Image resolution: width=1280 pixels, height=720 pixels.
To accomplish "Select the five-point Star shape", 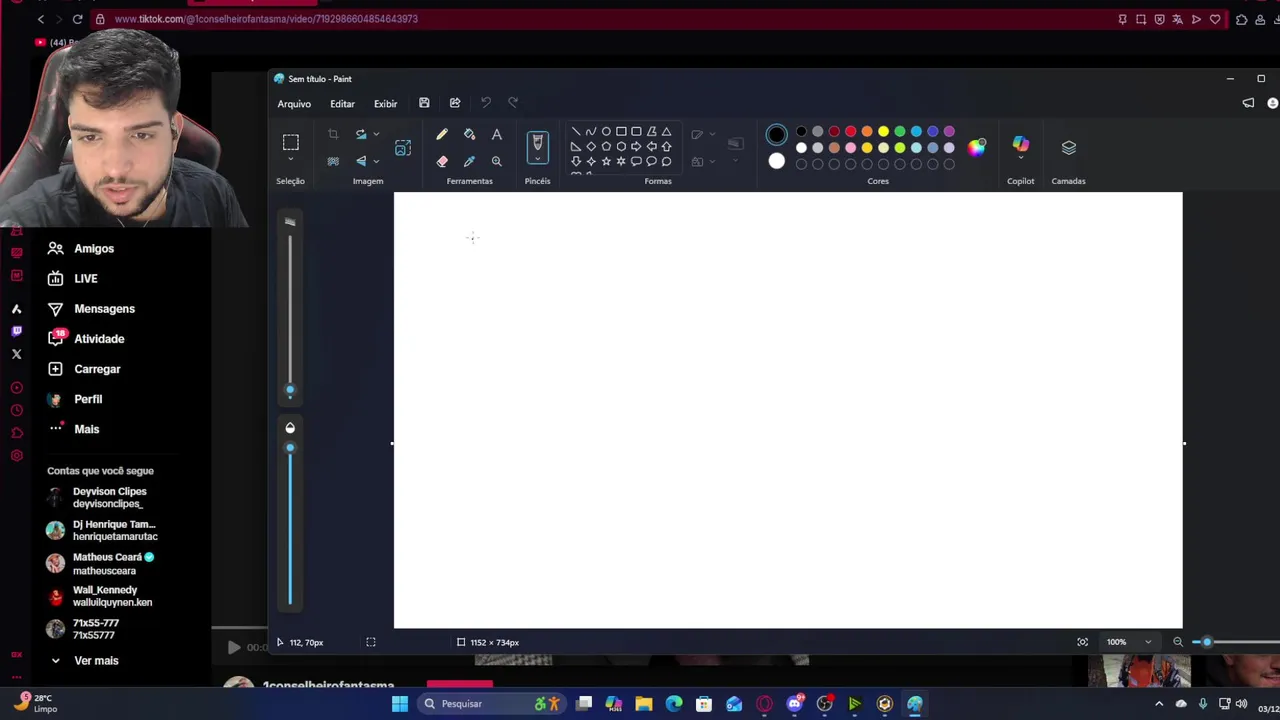I will click(x=606, y=161).
